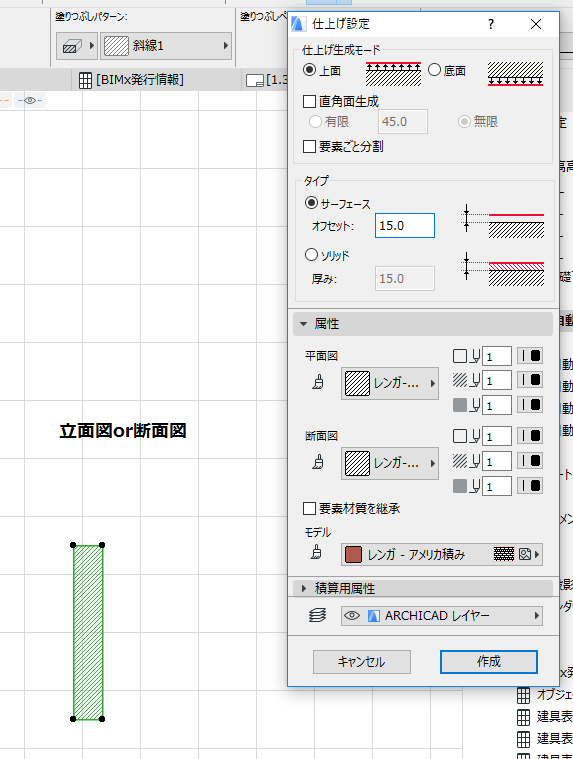Open the 平面図 first-row pen color swatch
The image size is (573, 759).
(530, 356)
